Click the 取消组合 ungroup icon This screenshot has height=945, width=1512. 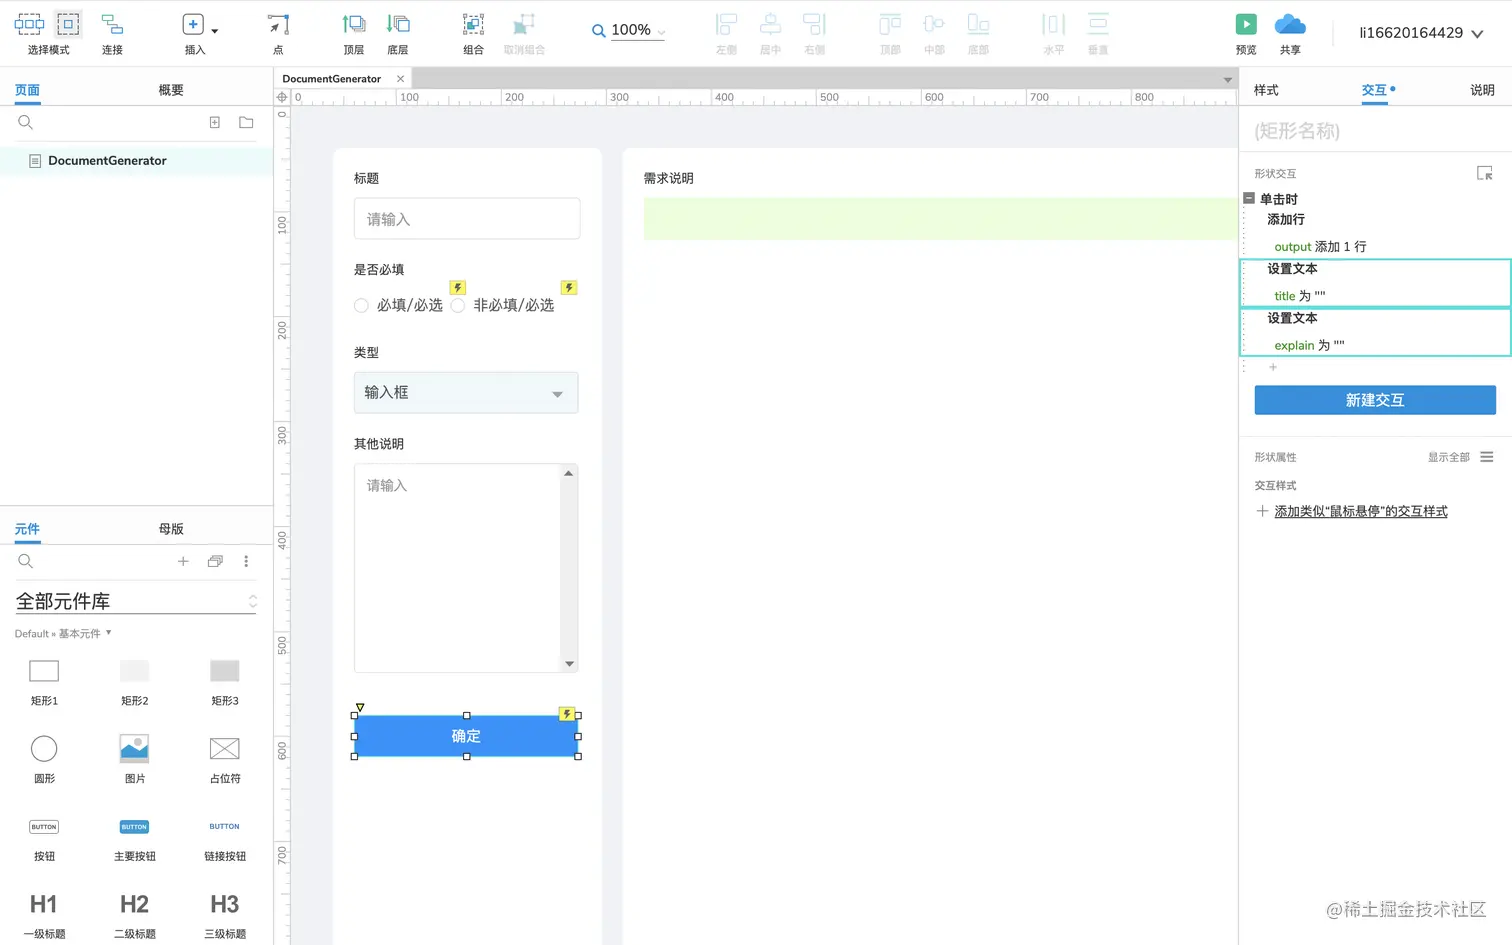[524, 24]
